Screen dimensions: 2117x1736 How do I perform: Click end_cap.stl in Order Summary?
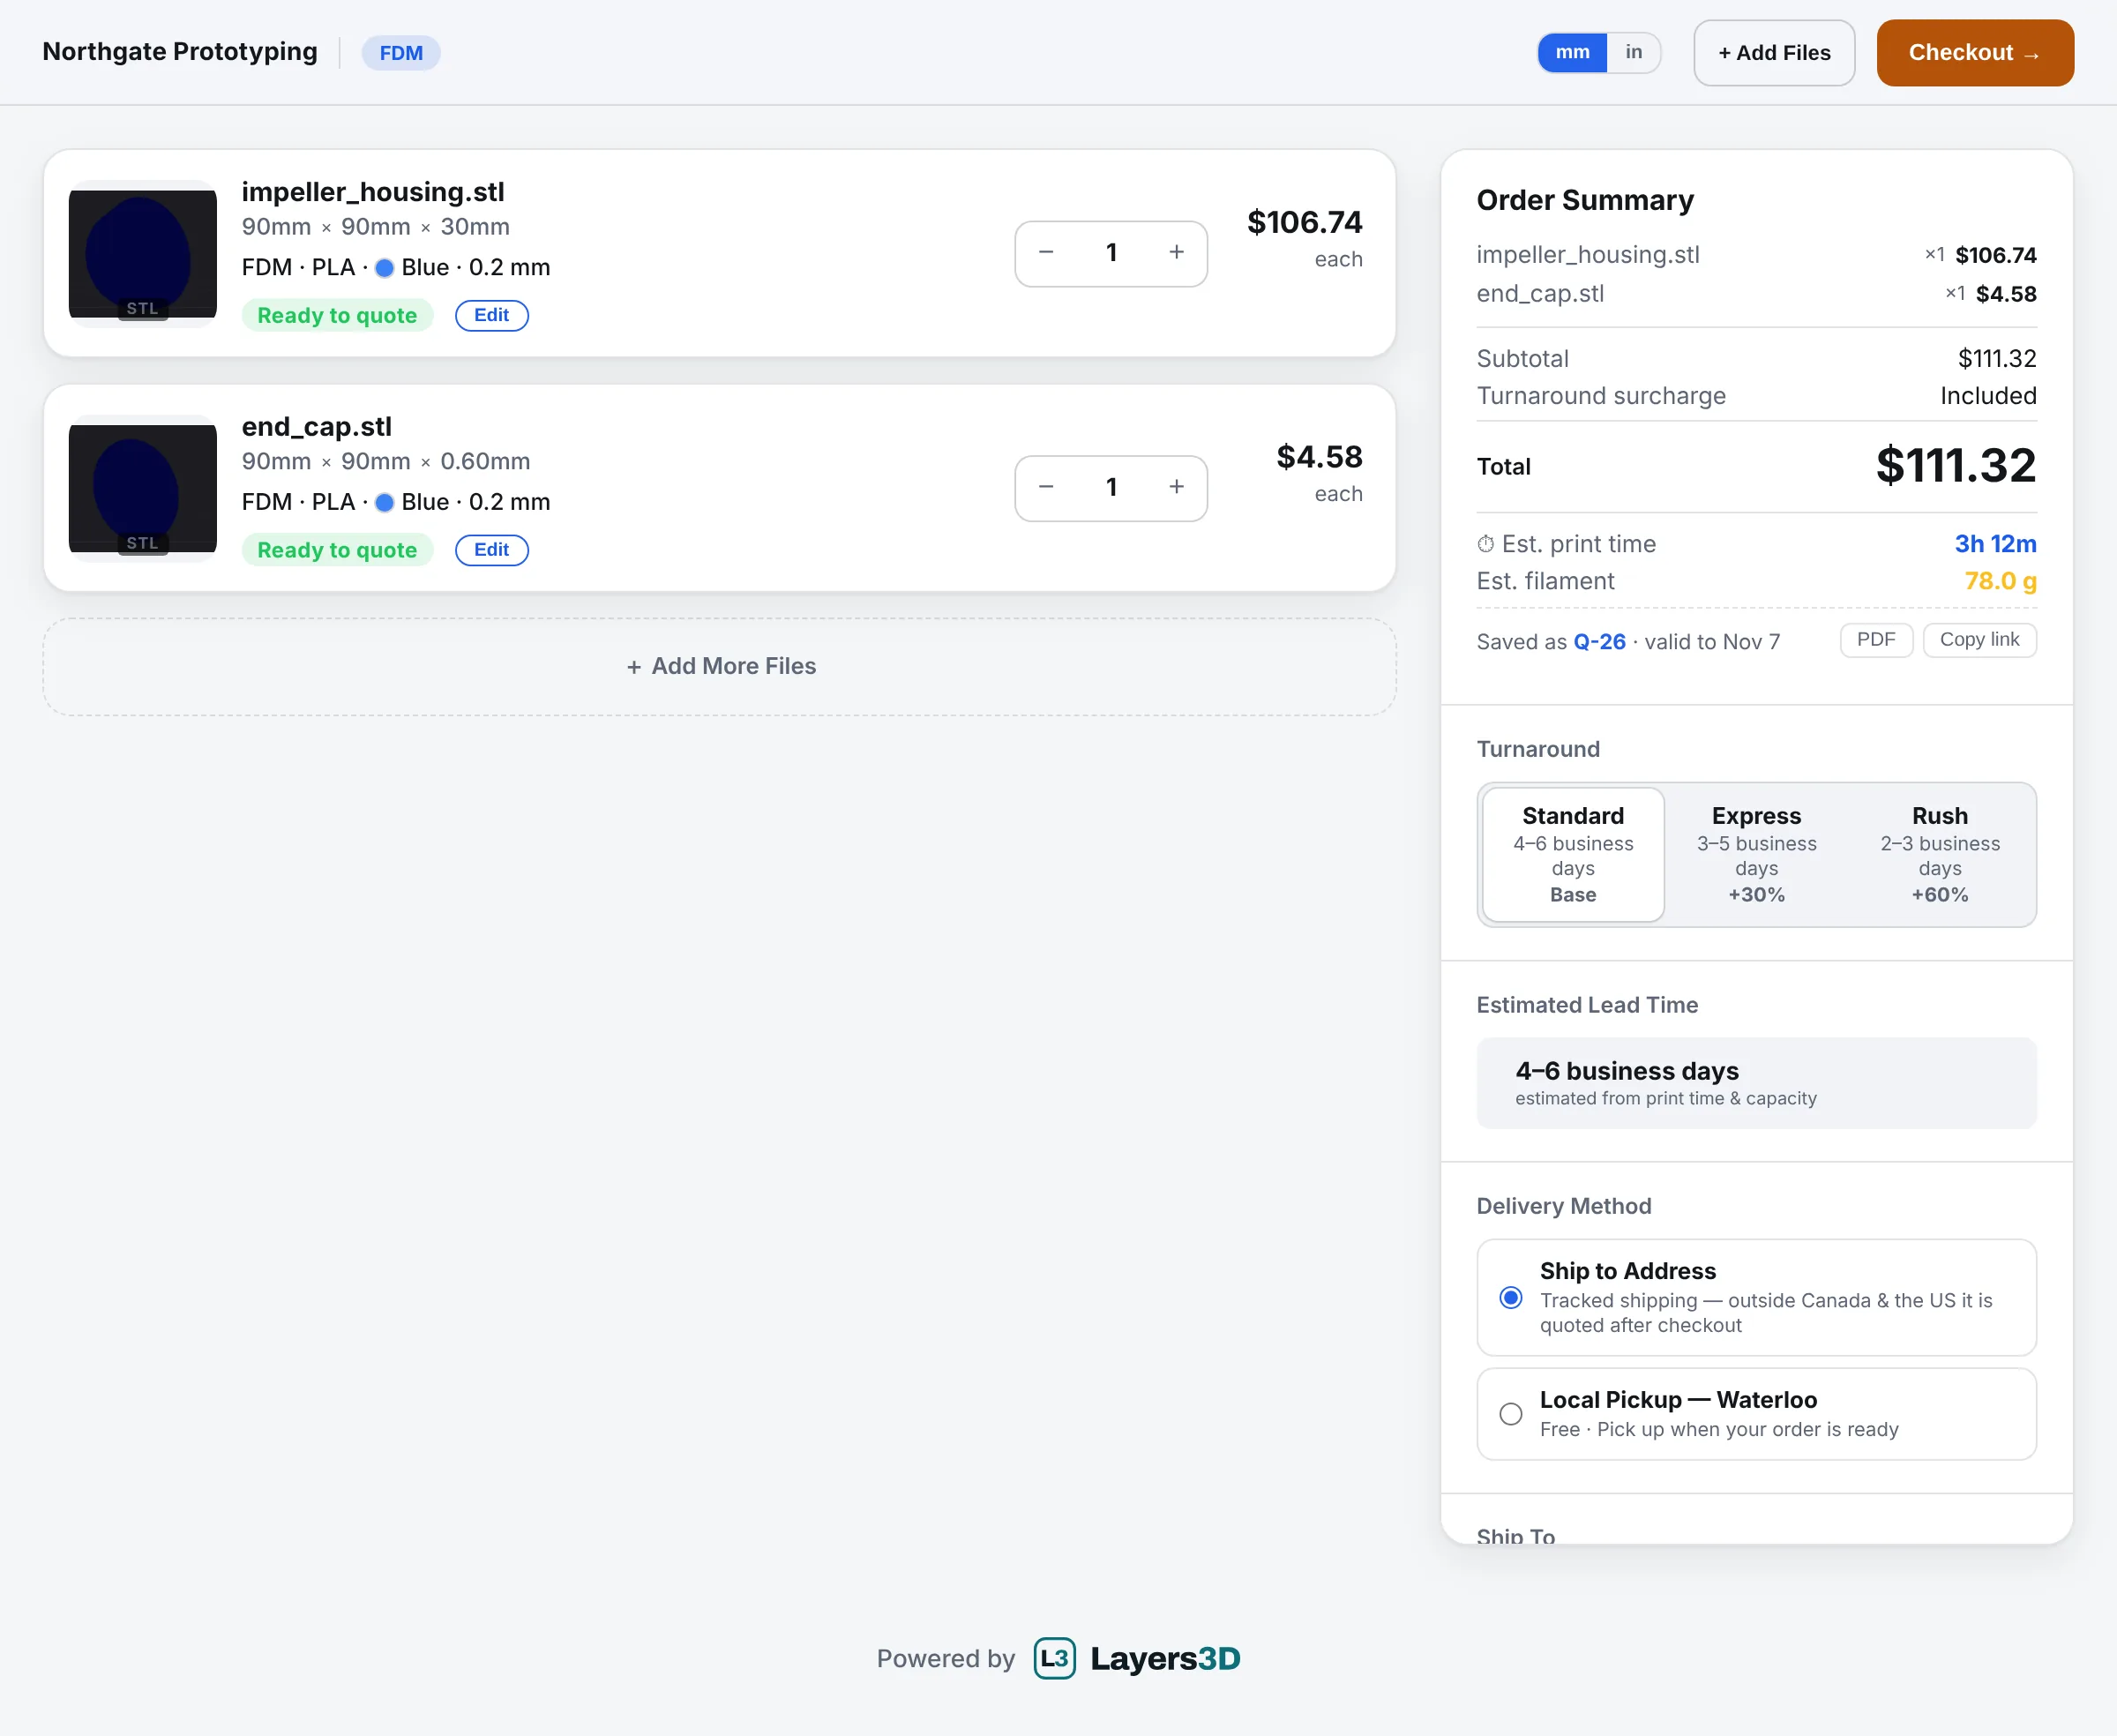click(x=1540, y=294)
